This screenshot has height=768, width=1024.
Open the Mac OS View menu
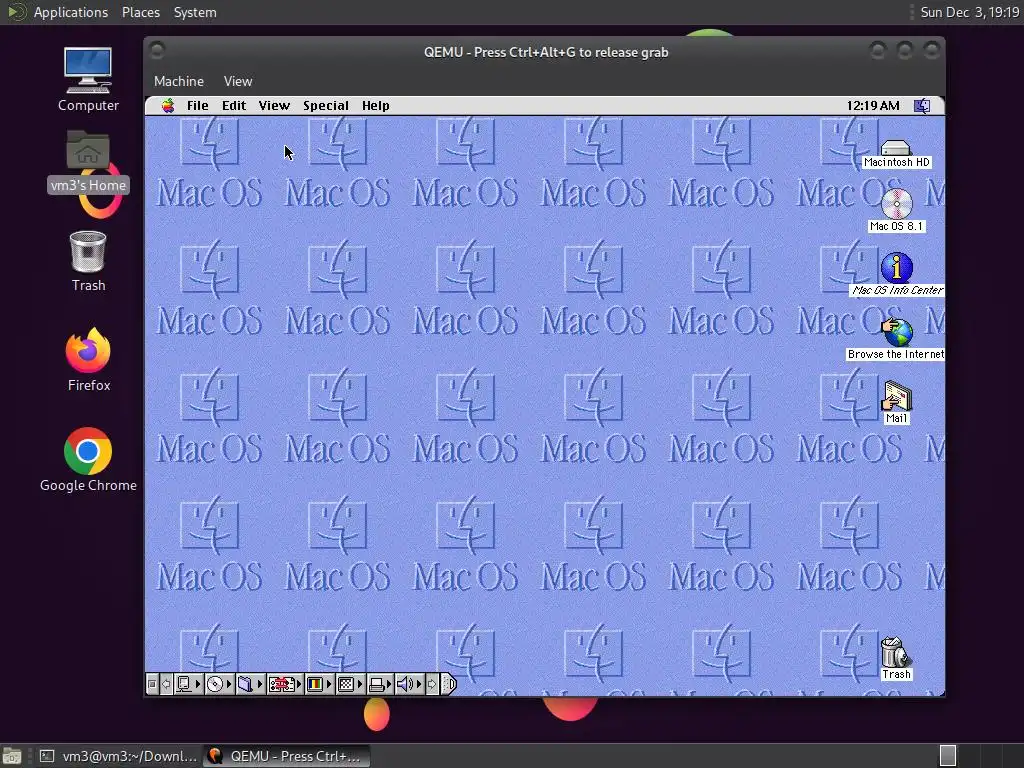274,106
